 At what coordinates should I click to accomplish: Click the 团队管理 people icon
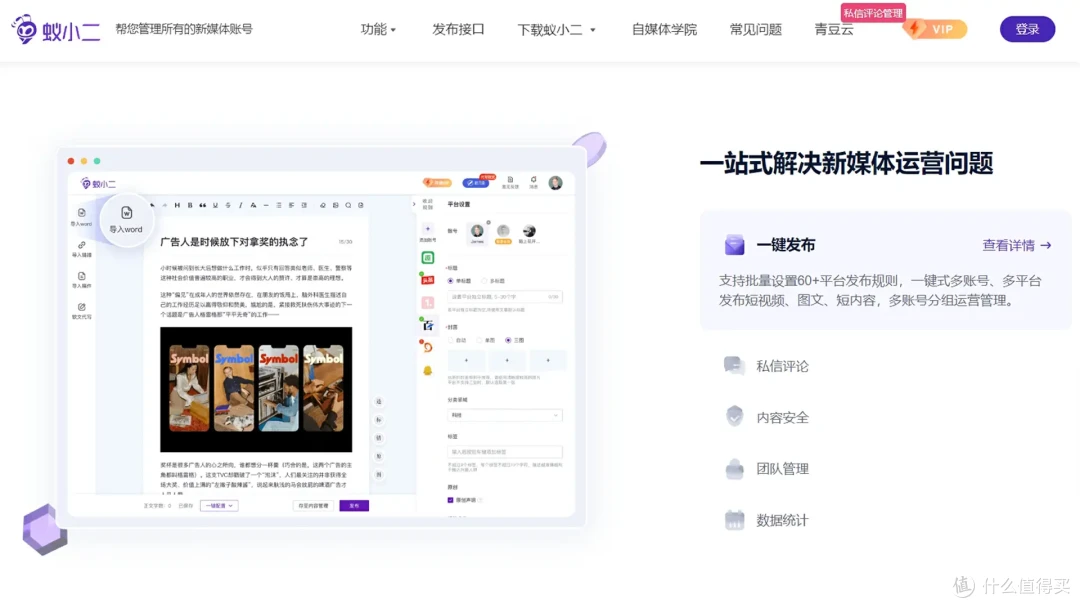pyautogui.click(x=734, y=469)
